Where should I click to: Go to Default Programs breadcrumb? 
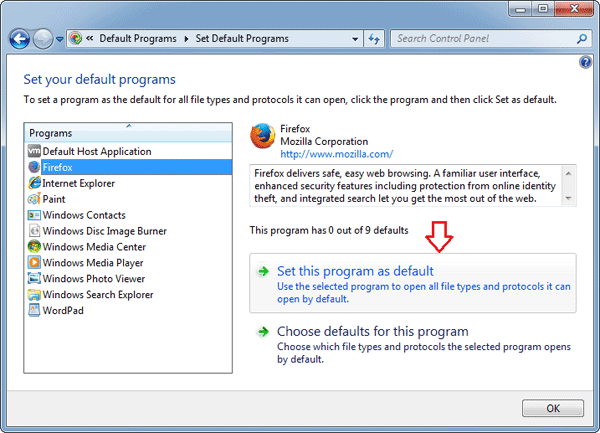[x=138, y=39]
